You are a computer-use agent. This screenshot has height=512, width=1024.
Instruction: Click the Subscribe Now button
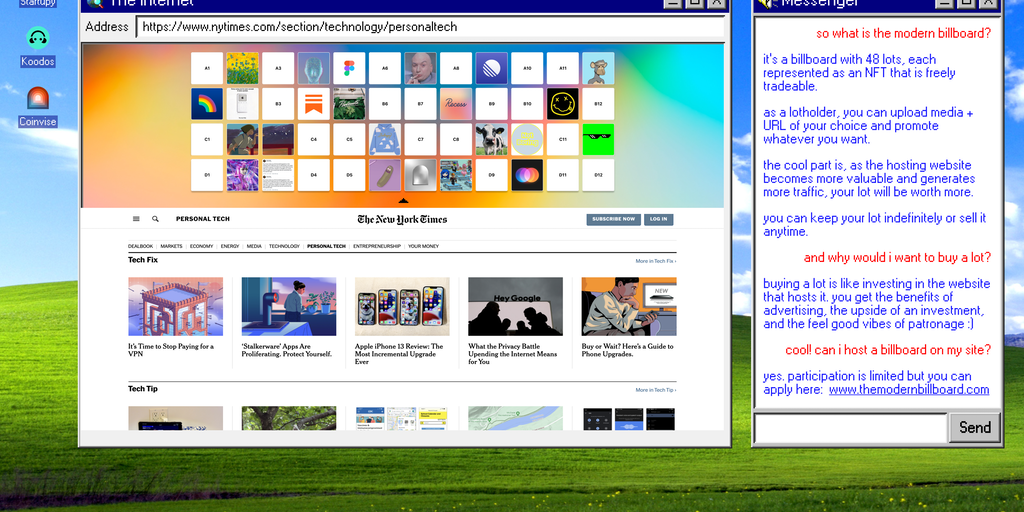coord(613,219)
